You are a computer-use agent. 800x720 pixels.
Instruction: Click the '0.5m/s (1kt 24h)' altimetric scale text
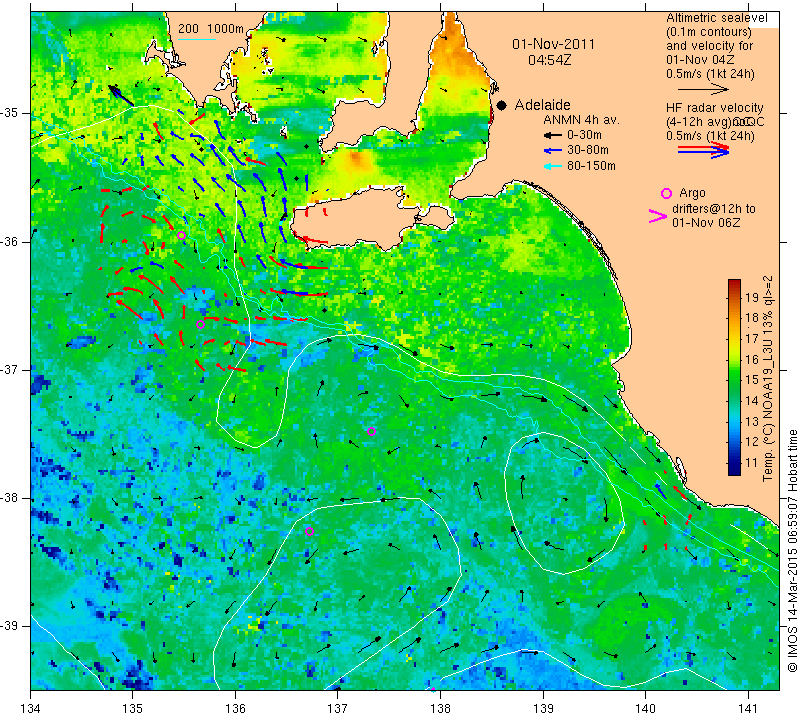pos(710,73)
